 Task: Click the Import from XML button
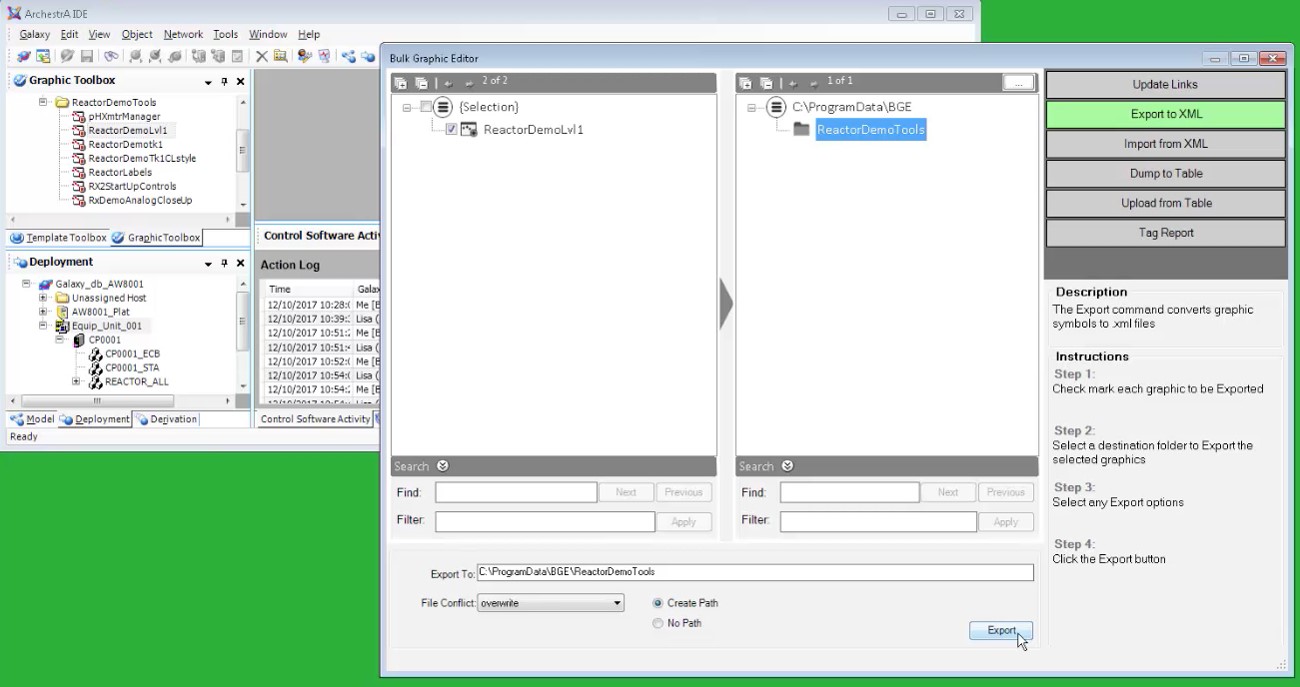pyautogui.click(x=1165, y=144)
